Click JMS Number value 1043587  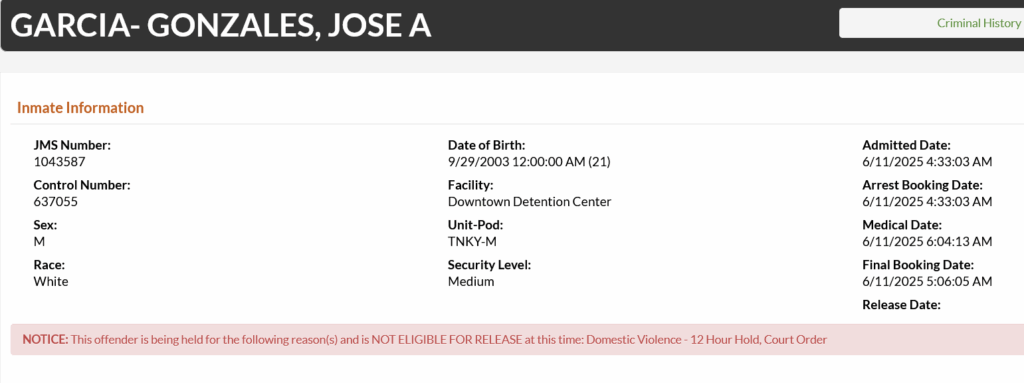pyautogui.click(x=59, y=161)
